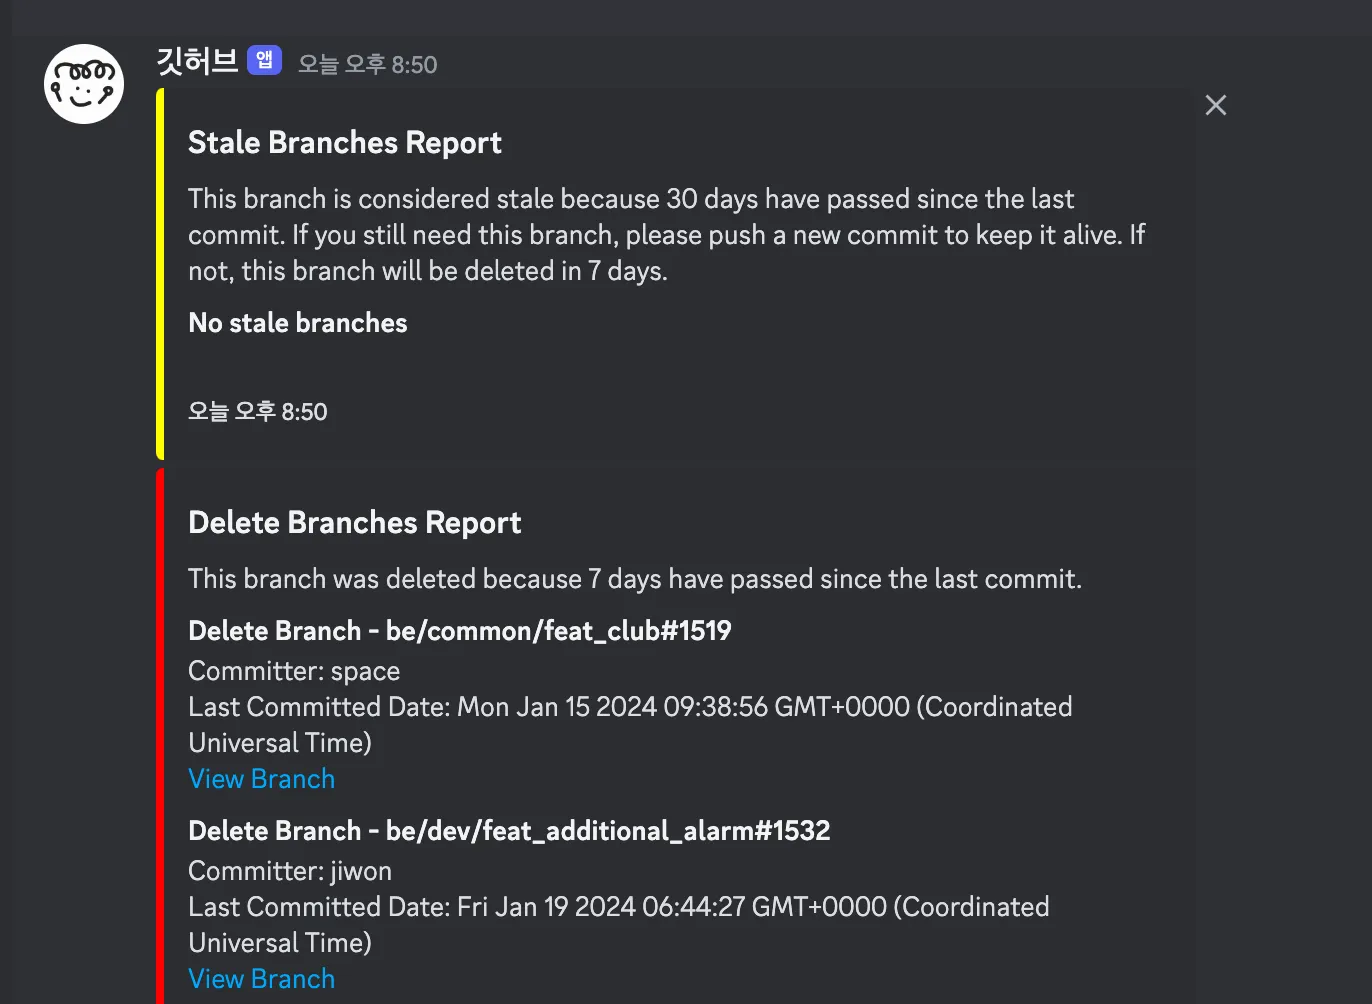Viewport: 1372px width, 1004px height.
Task: Click the timestamp inside the Stale Branches embed
Action: tap(258, 412)
